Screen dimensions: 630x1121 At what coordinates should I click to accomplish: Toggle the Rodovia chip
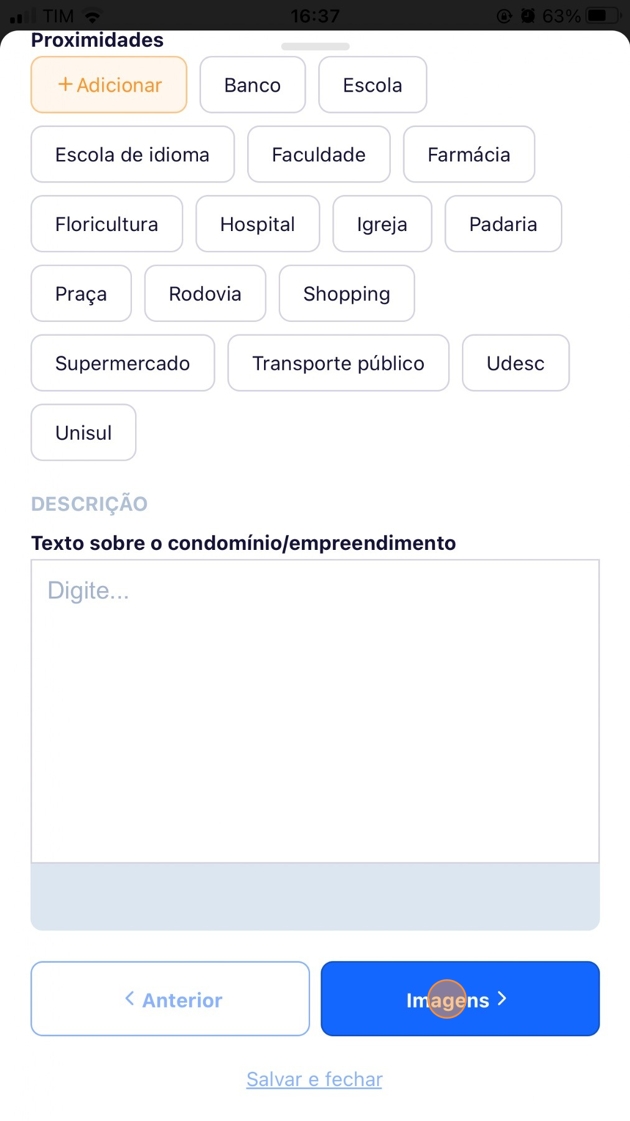(205, 294)
